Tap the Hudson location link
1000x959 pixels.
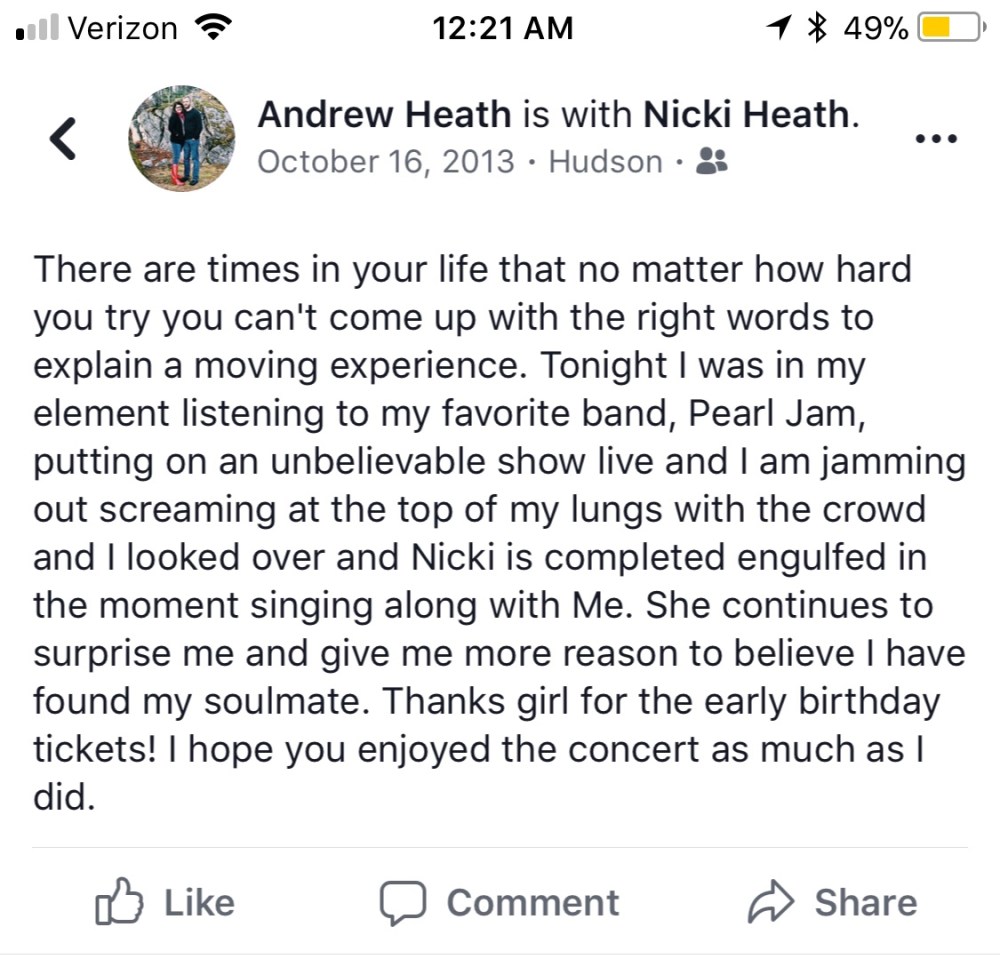click(x=605, y=162)
